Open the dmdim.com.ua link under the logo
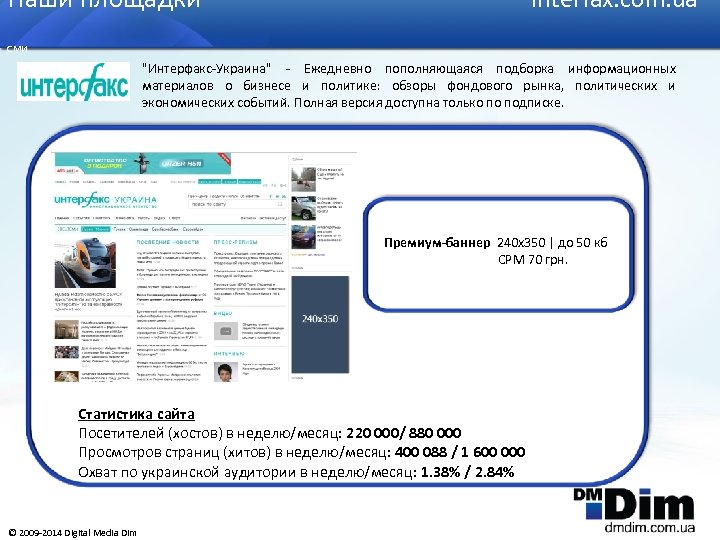 coord(649,528)
